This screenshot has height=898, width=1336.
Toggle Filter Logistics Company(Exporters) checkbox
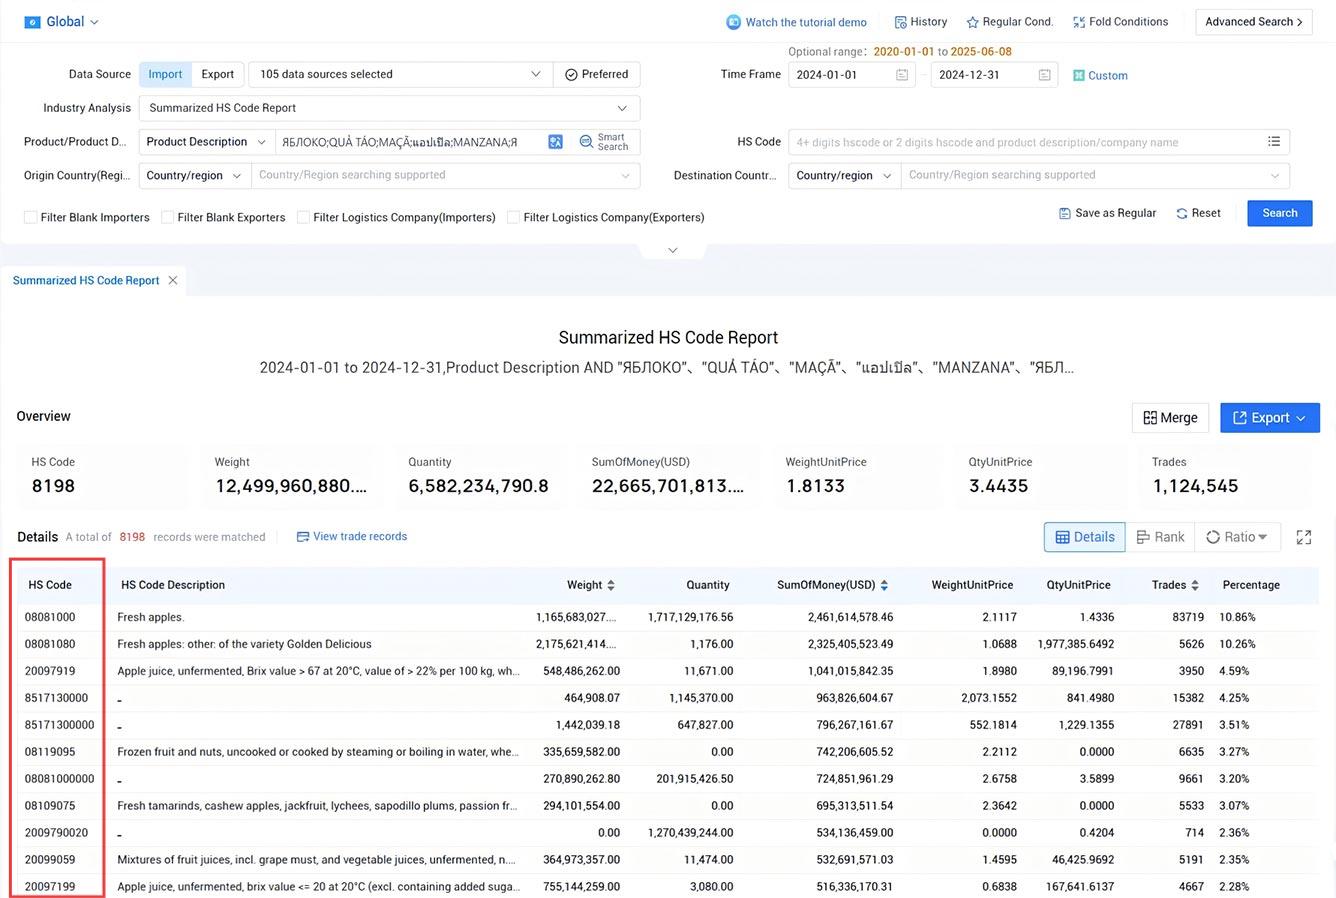[513, 217]
